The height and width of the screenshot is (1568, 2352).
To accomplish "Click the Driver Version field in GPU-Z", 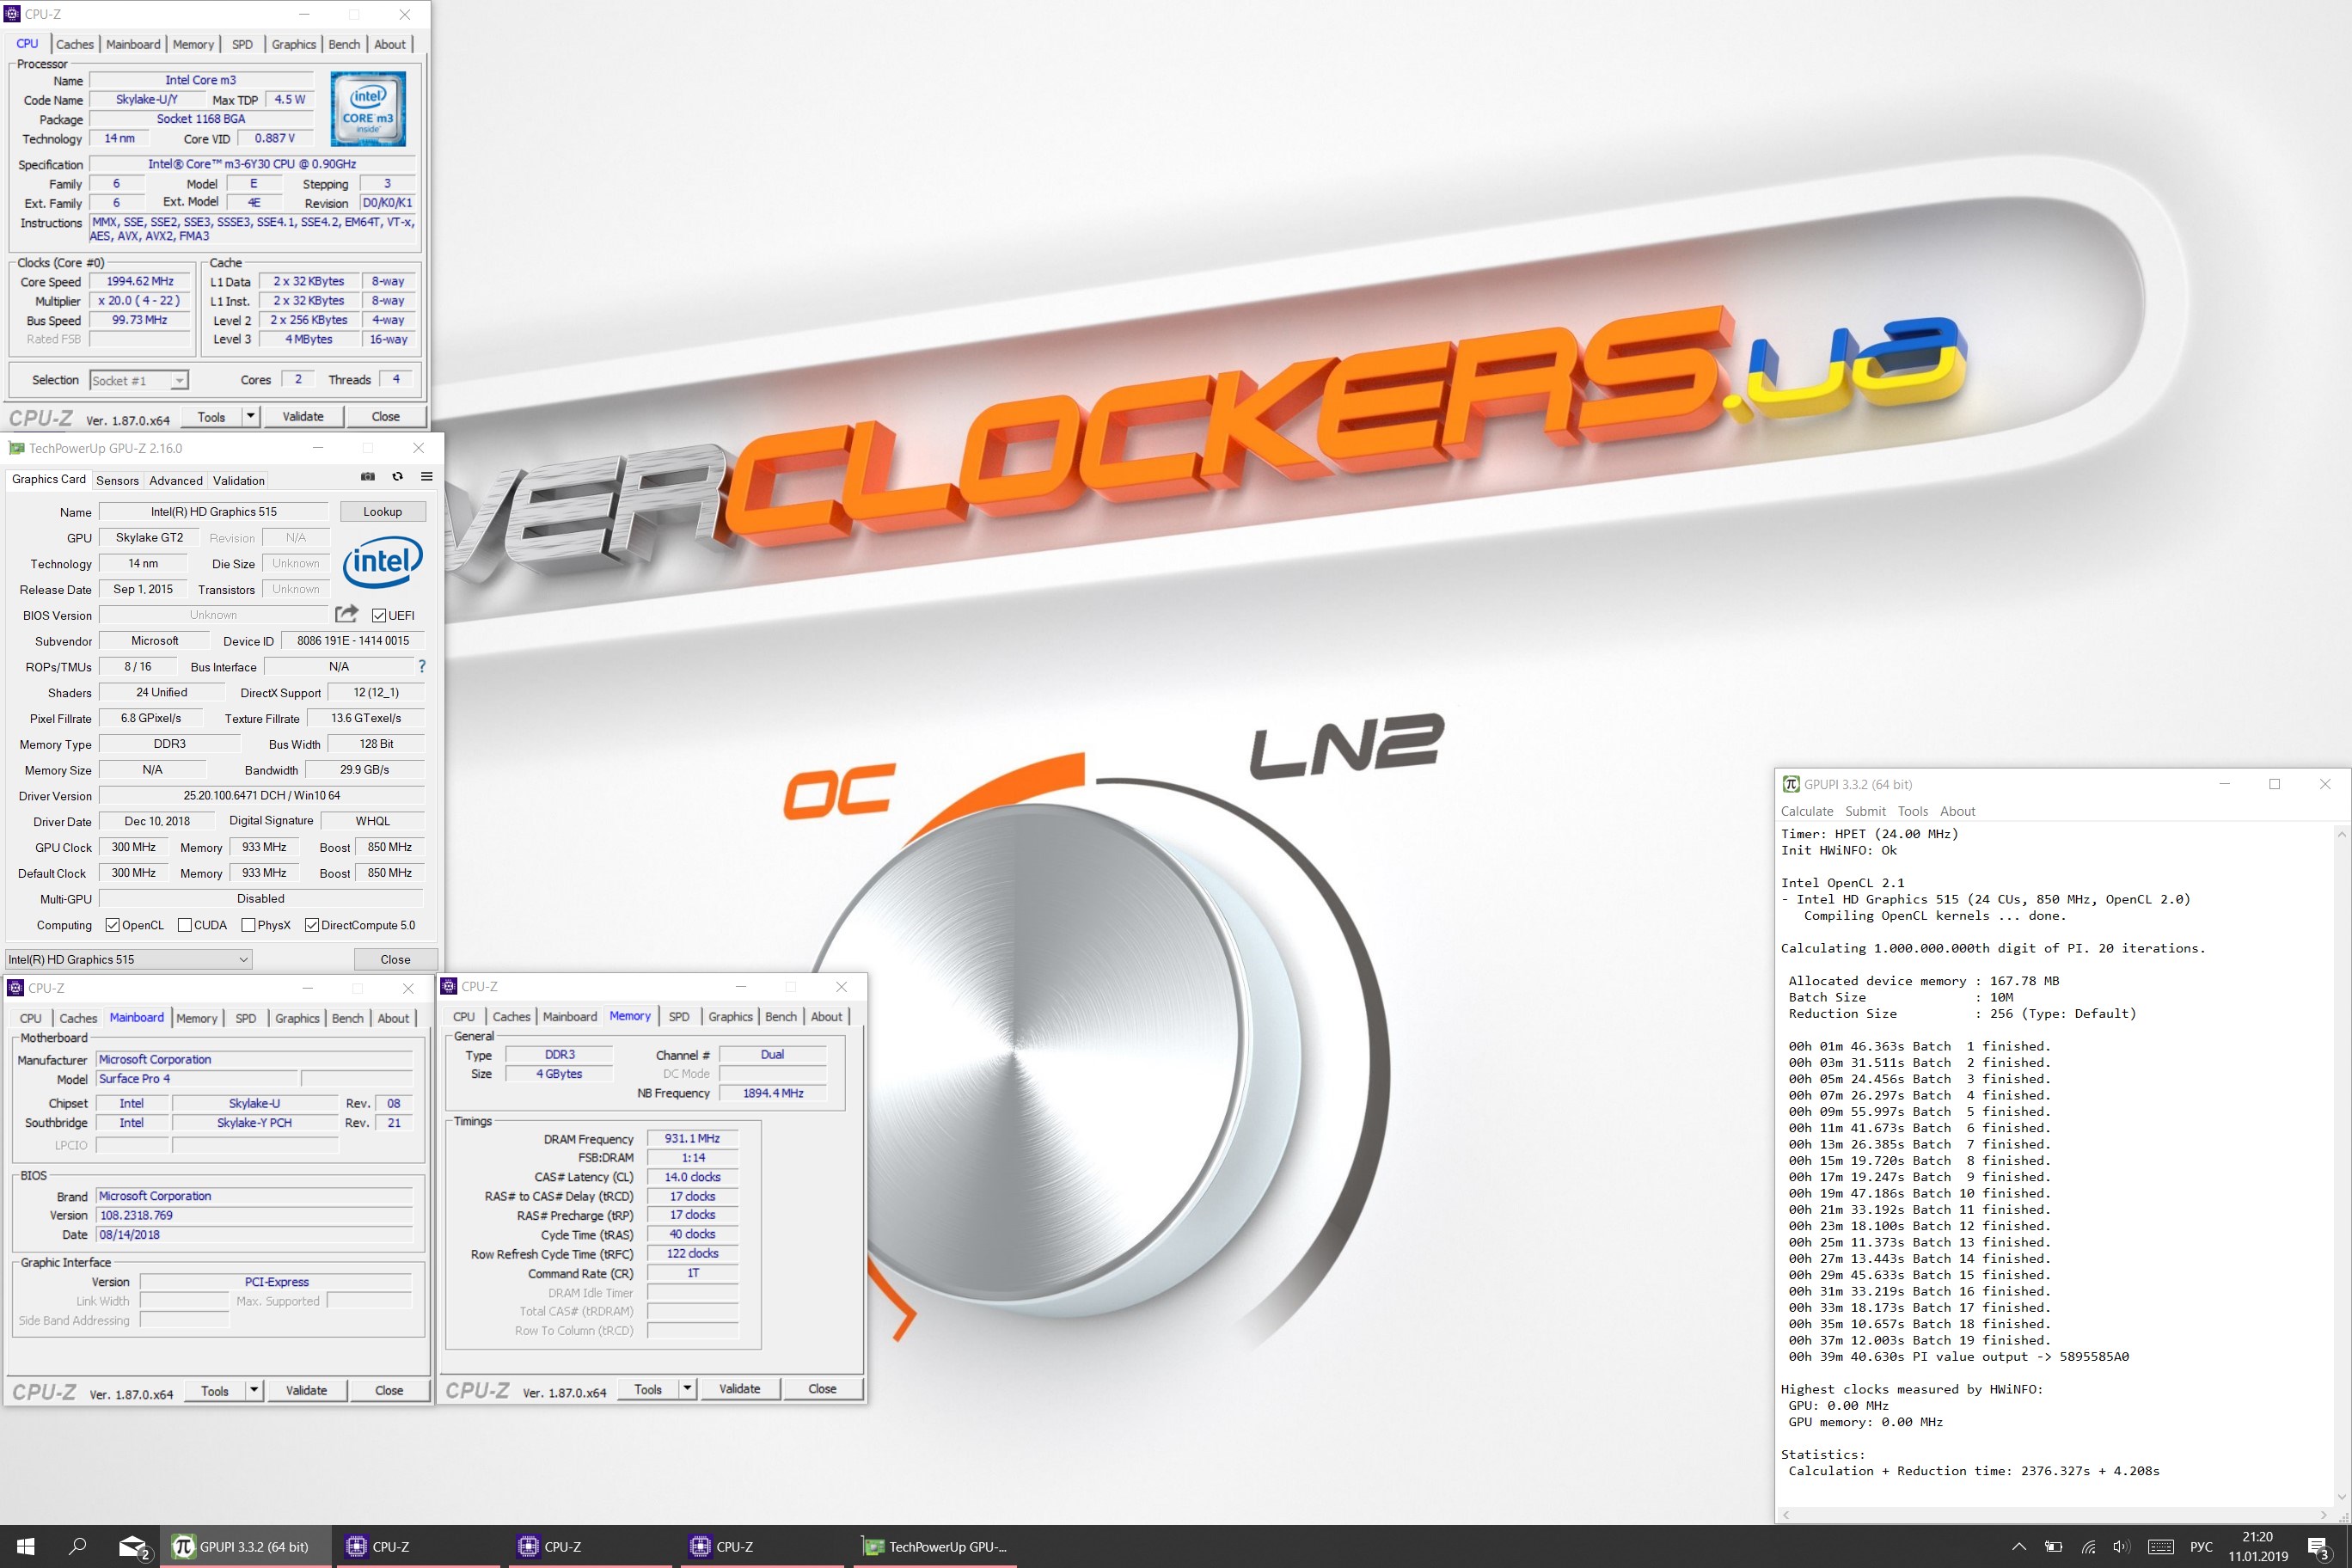I will pos(262,796).
